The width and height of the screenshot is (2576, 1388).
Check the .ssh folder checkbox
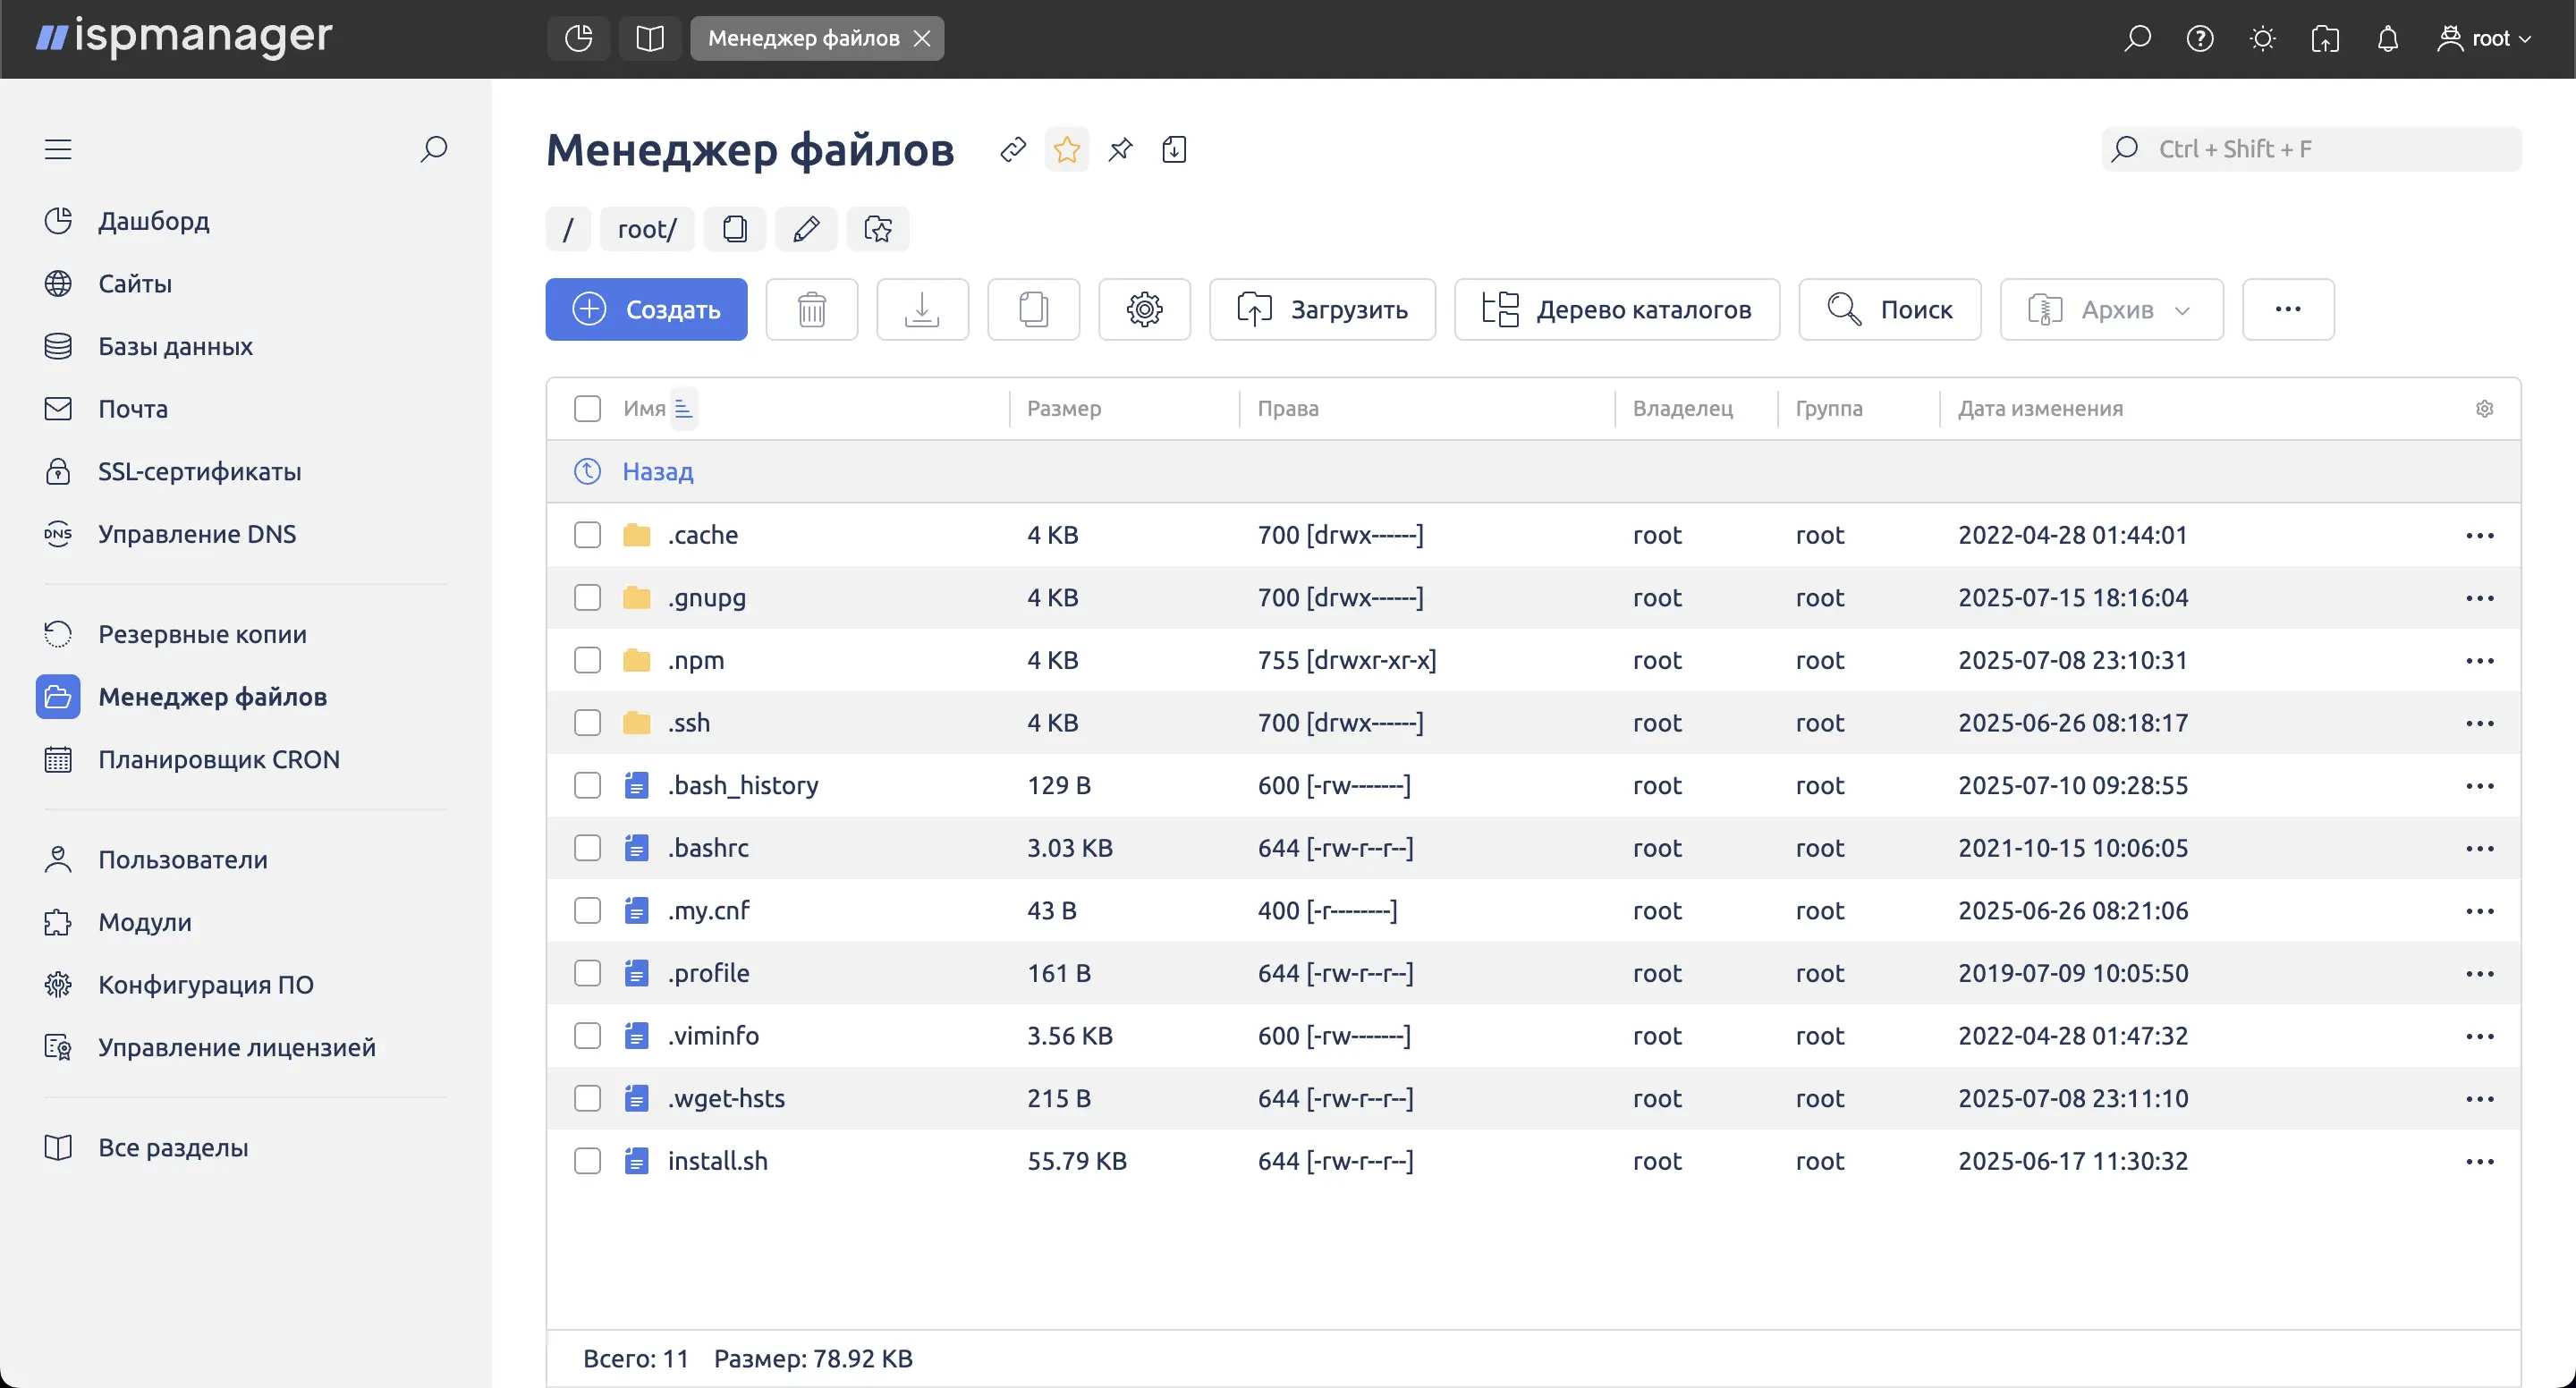point(587,722)
